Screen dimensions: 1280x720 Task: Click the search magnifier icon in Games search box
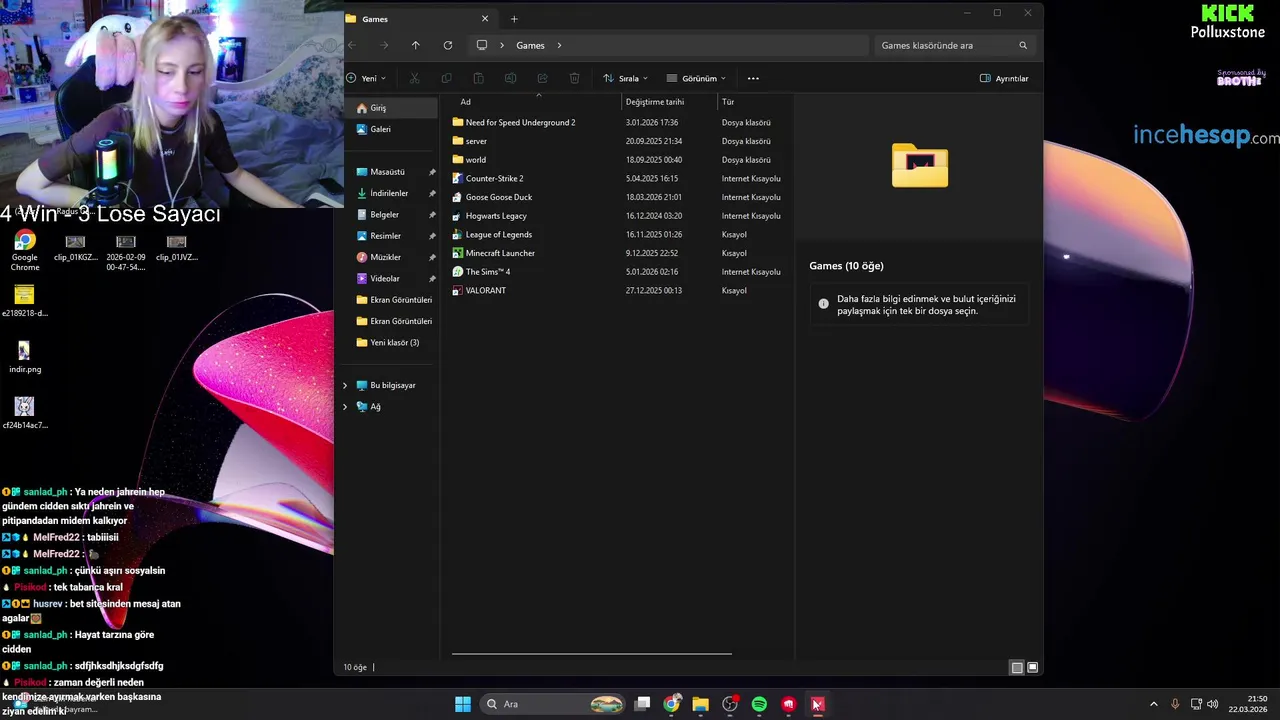(1023, 45)
